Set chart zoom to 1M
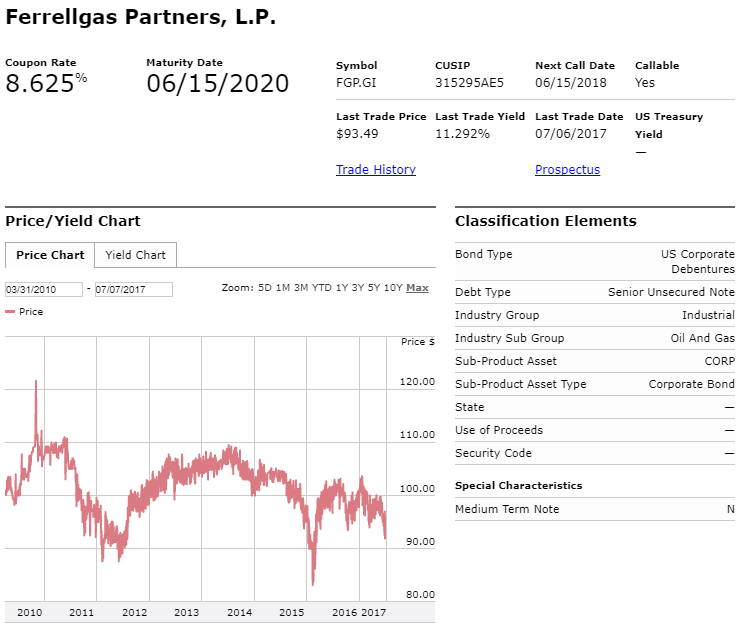This screenshot has height=637, width=743. (x=283, y=288)
